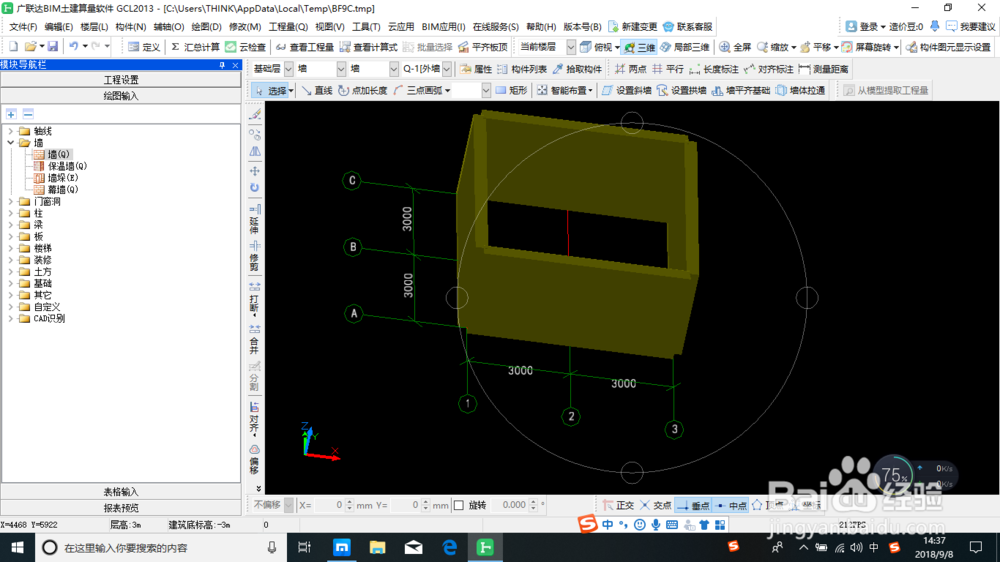The width and height of the screenshot is (1000, 562).
Task: Open File Explorer from the taskbar
Action: pos(378,547)
